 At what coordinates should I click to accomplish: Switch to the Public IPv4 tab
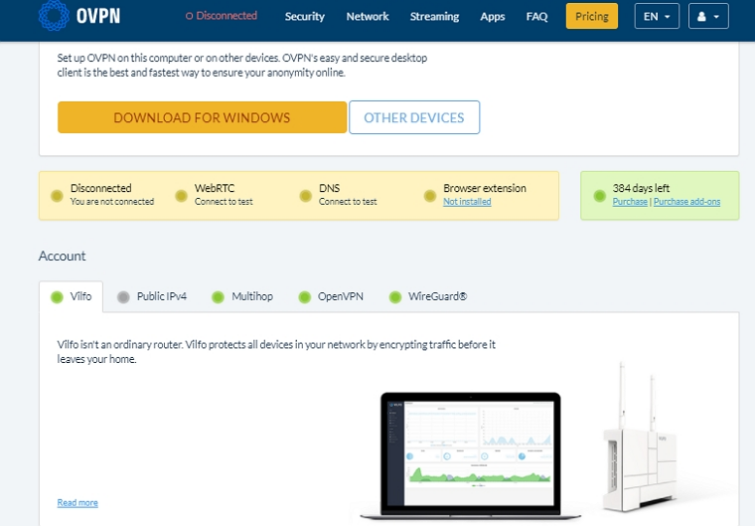pyautogui.click(x=152, y=297)
